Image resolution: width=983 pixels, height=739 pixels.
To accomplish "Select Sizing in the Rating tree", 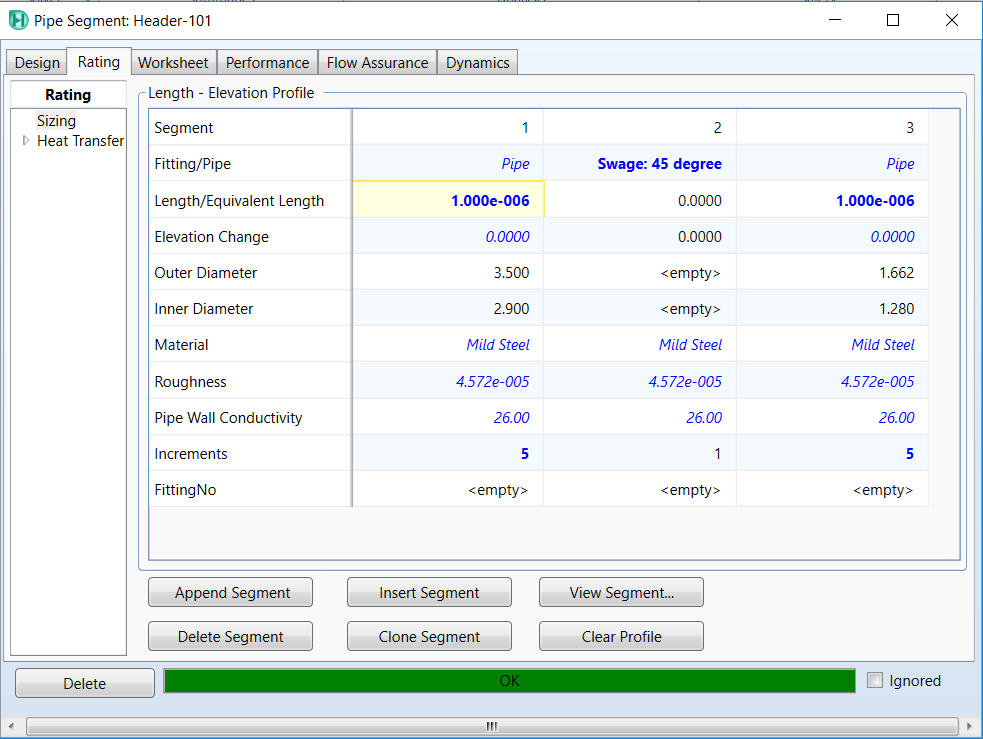I will point(56,120).
